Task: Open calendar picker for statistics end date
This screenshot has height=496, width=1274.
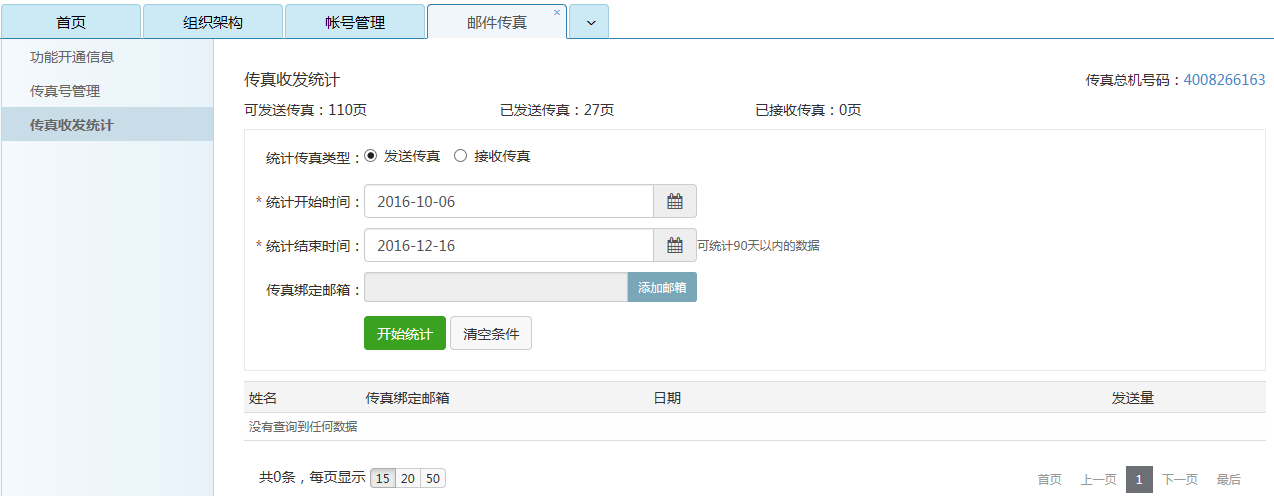Action: tap(675, 245)
